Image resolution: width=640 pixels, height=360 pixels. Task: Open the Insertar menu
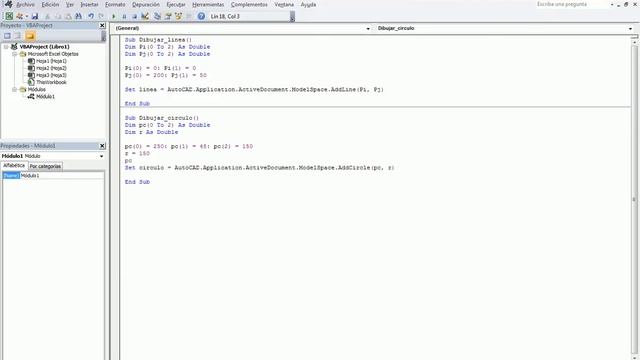click(89, 4)
